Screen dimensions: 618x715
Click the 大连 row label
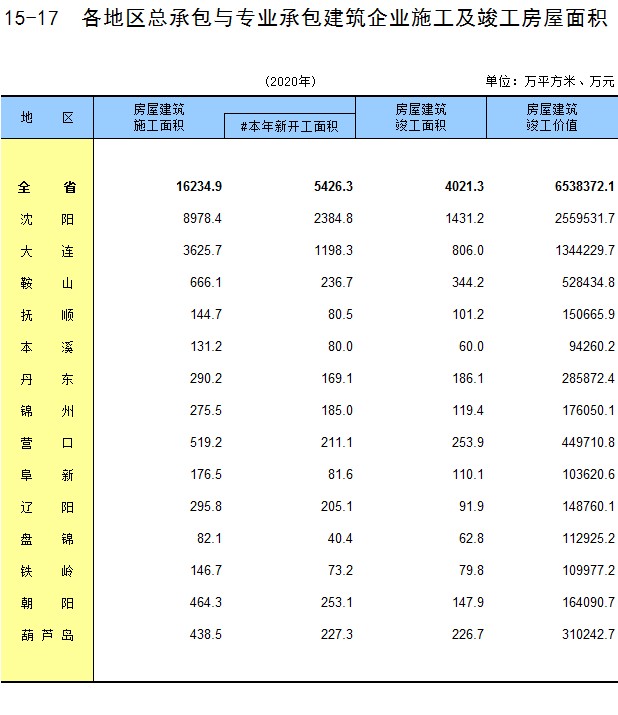click(x=47, y=251)
